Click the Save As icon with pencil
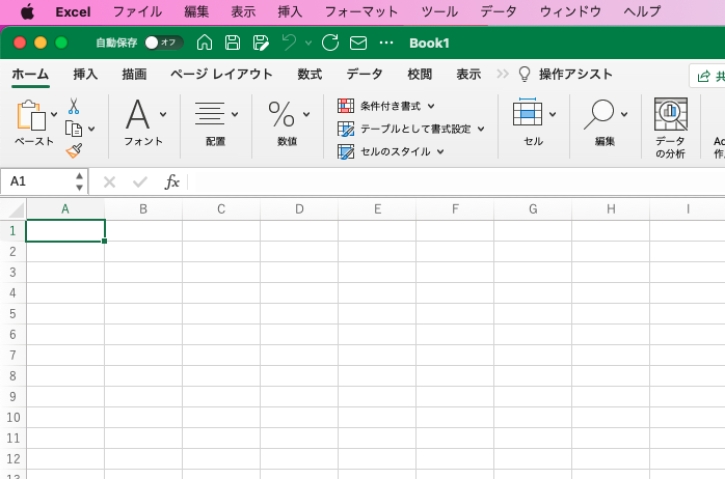Screen dimensions: 725x479 pyautogui.click(x=260, y=43)
